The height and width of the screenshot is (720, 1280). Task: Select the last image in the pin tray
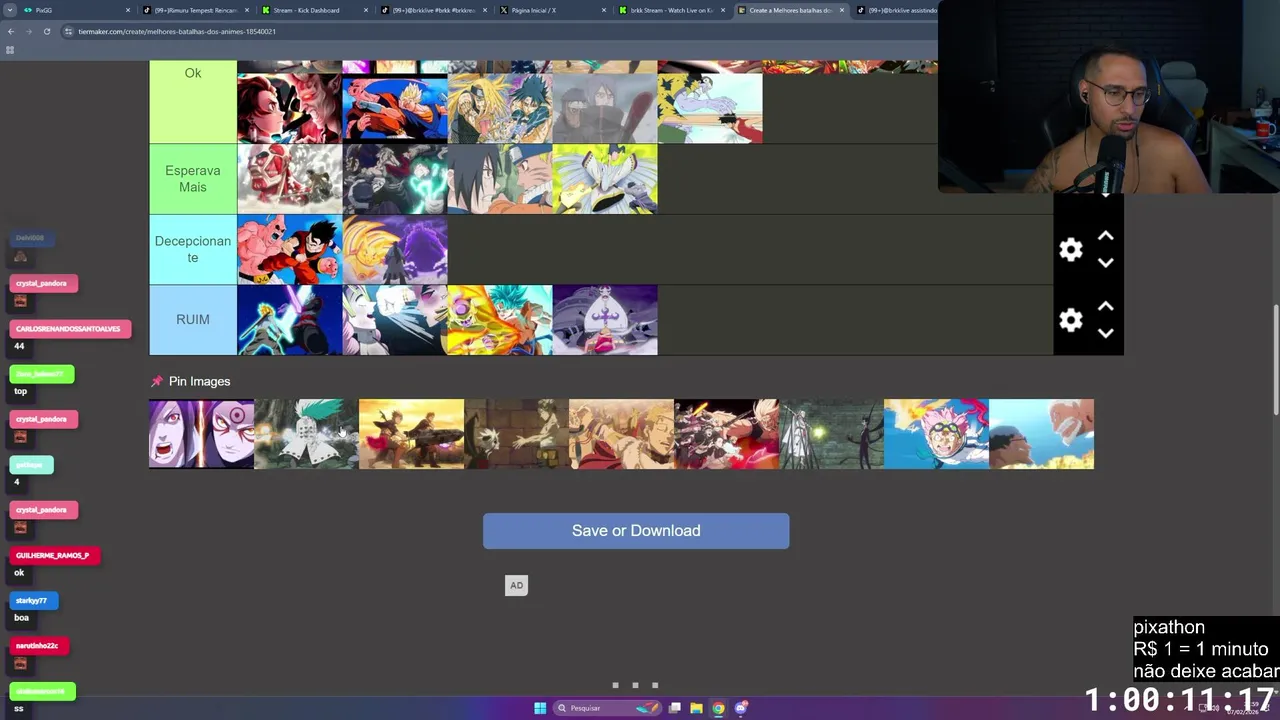pyautogui.click(x=1041, y=434)
